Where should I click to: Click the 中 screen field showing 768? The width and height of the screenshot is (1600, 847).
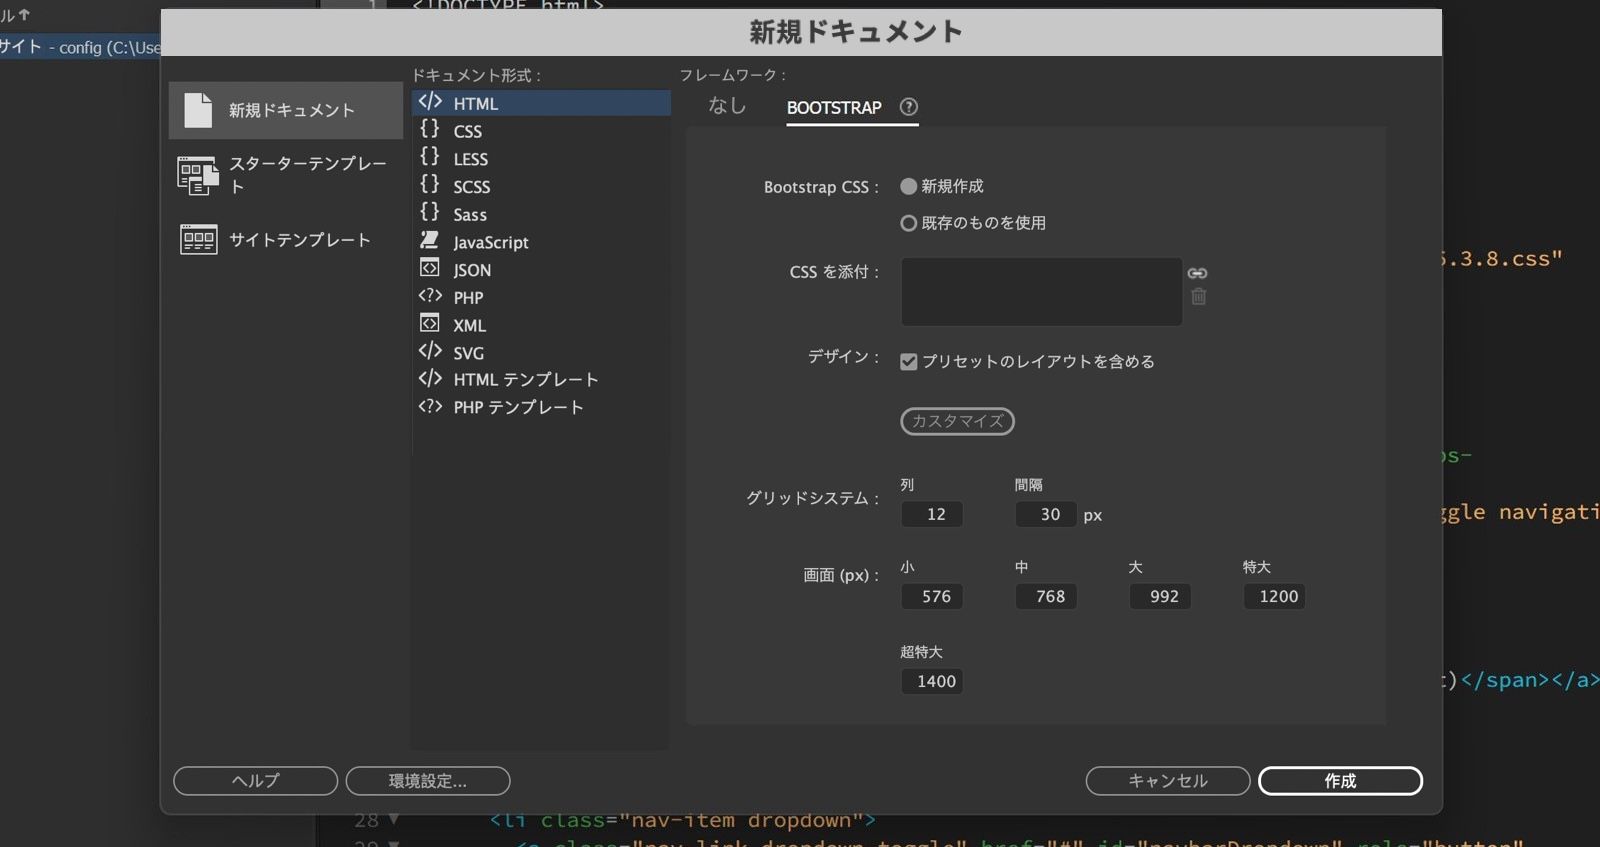(1045, 596)
